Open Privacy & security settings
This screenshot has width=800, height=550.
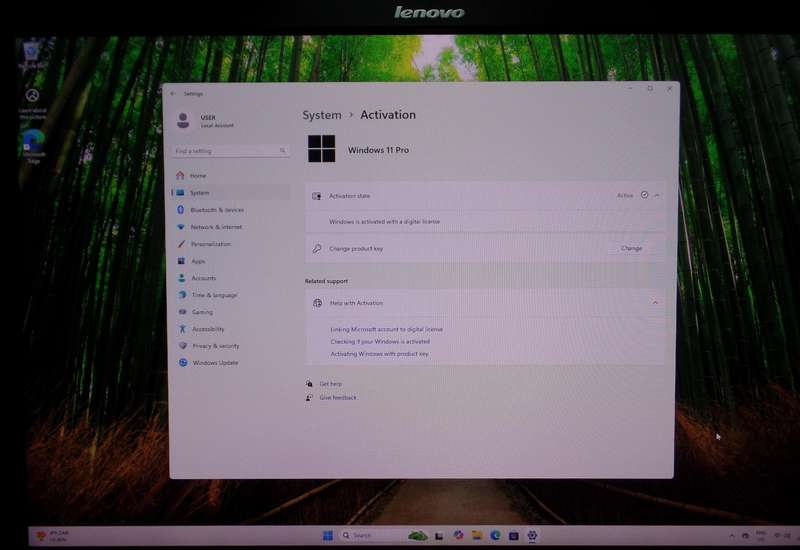[x=231, y=346]
